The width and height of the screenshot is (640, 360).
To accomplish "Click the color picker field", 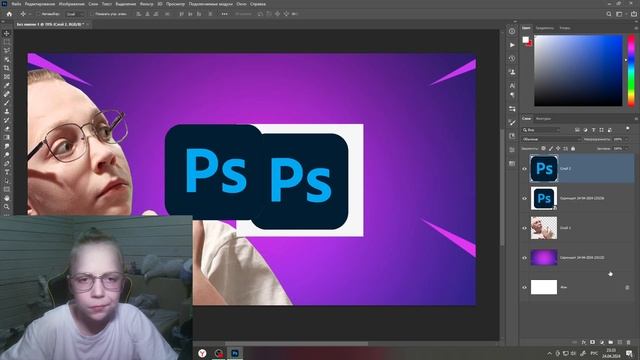I will (x=578, y=71).
